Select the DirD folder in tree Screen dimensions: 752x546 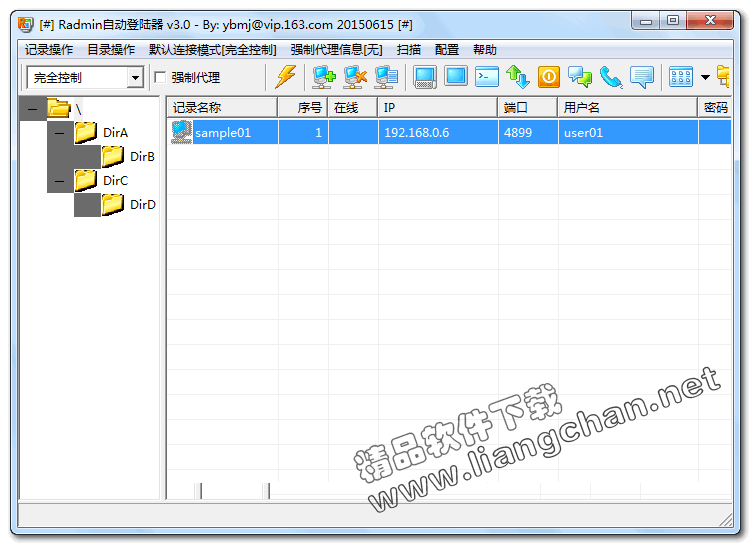[x=129, y=204]
